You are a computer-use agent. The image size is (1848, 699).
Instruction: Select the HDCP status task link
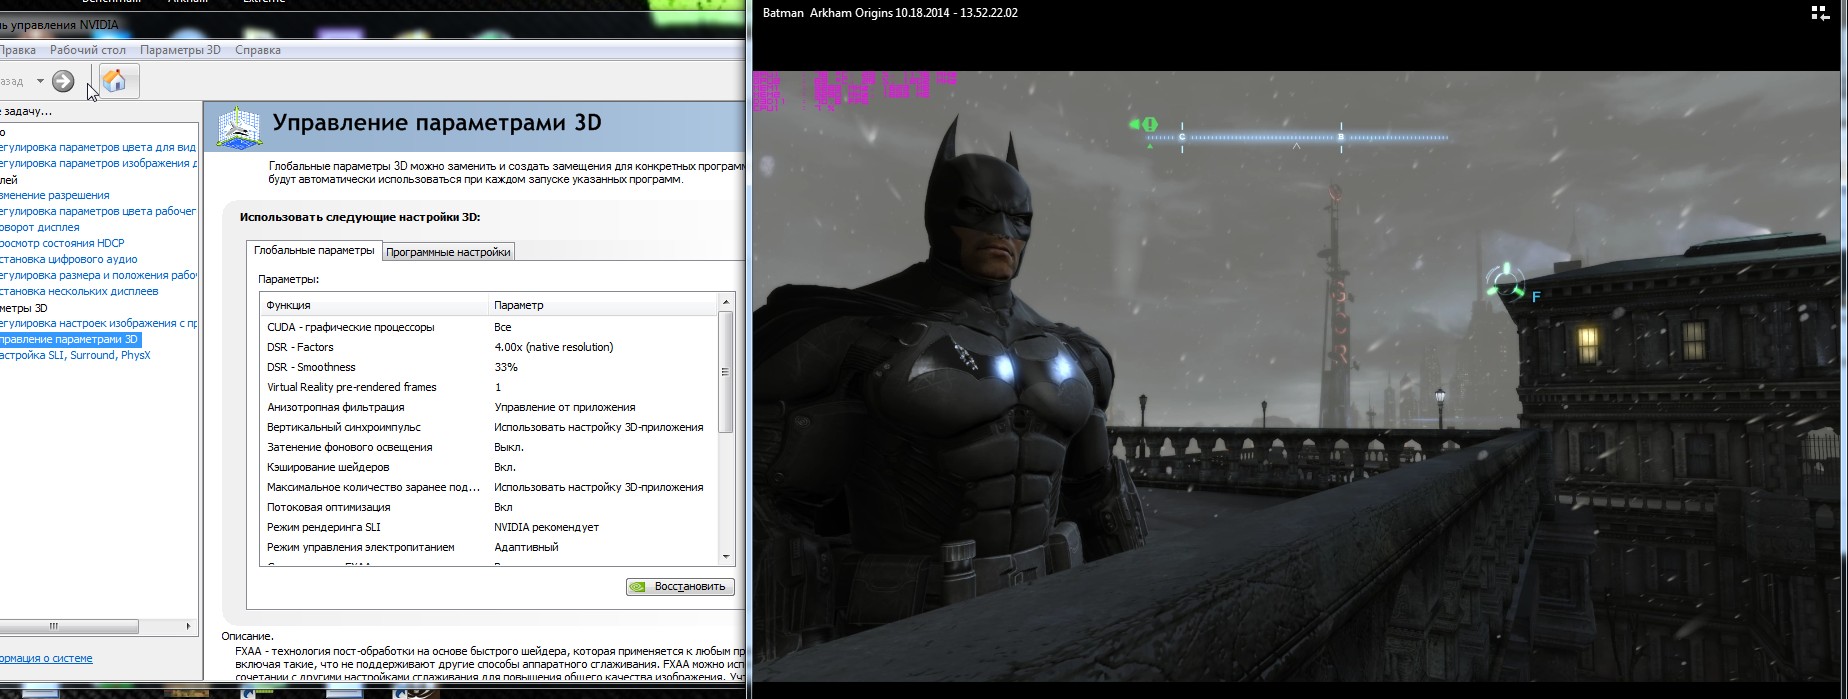[62, 243]
